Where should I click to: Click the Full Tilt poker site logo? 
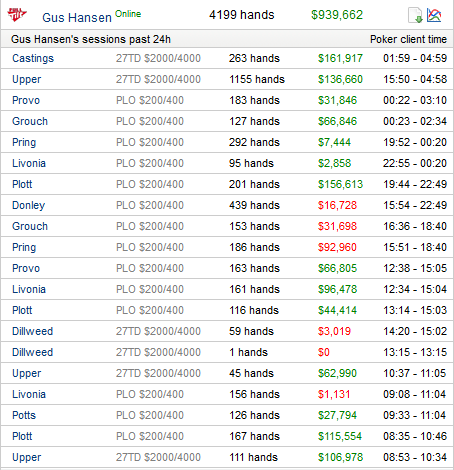(17, 15)
